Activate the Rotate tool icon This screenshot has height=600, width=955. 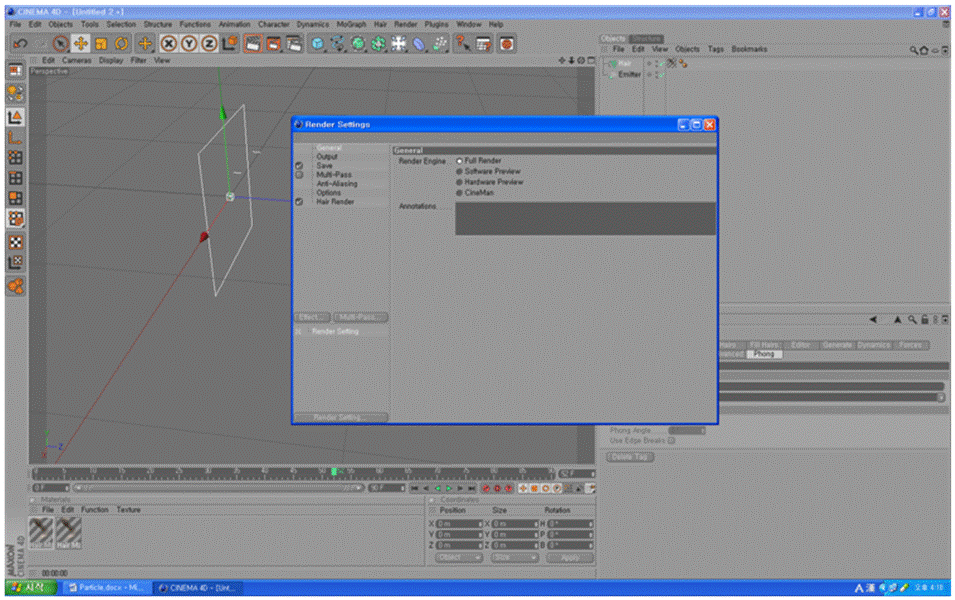coord(121,44)
